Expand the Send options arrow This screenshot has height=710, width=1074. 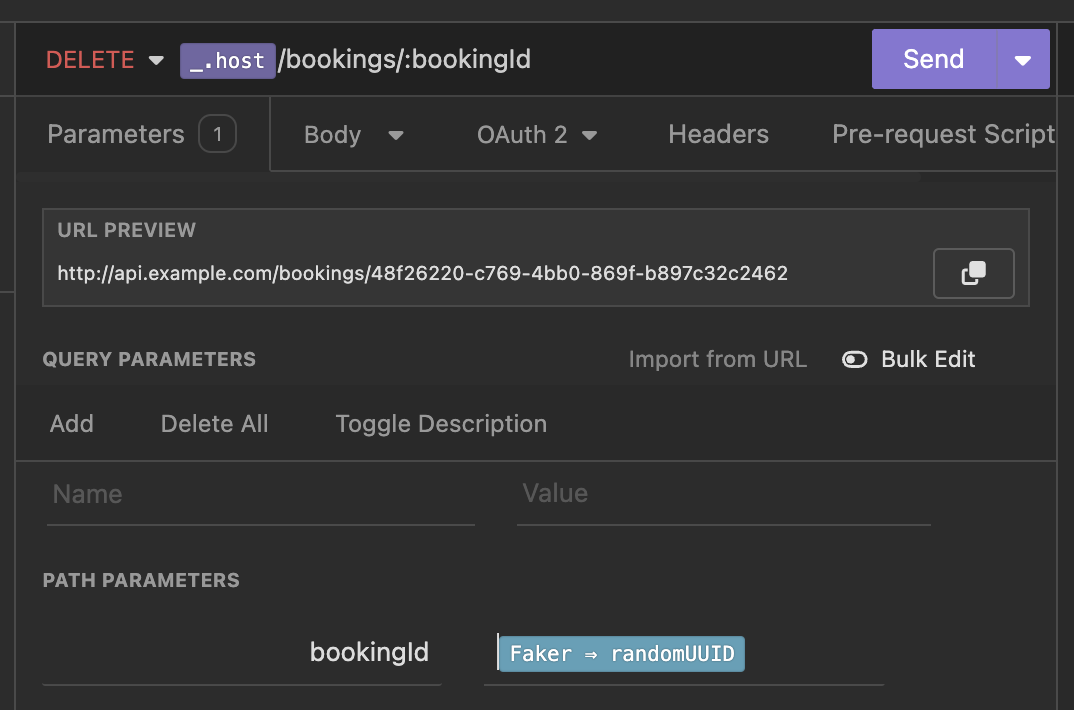[x=1023, y=60]
